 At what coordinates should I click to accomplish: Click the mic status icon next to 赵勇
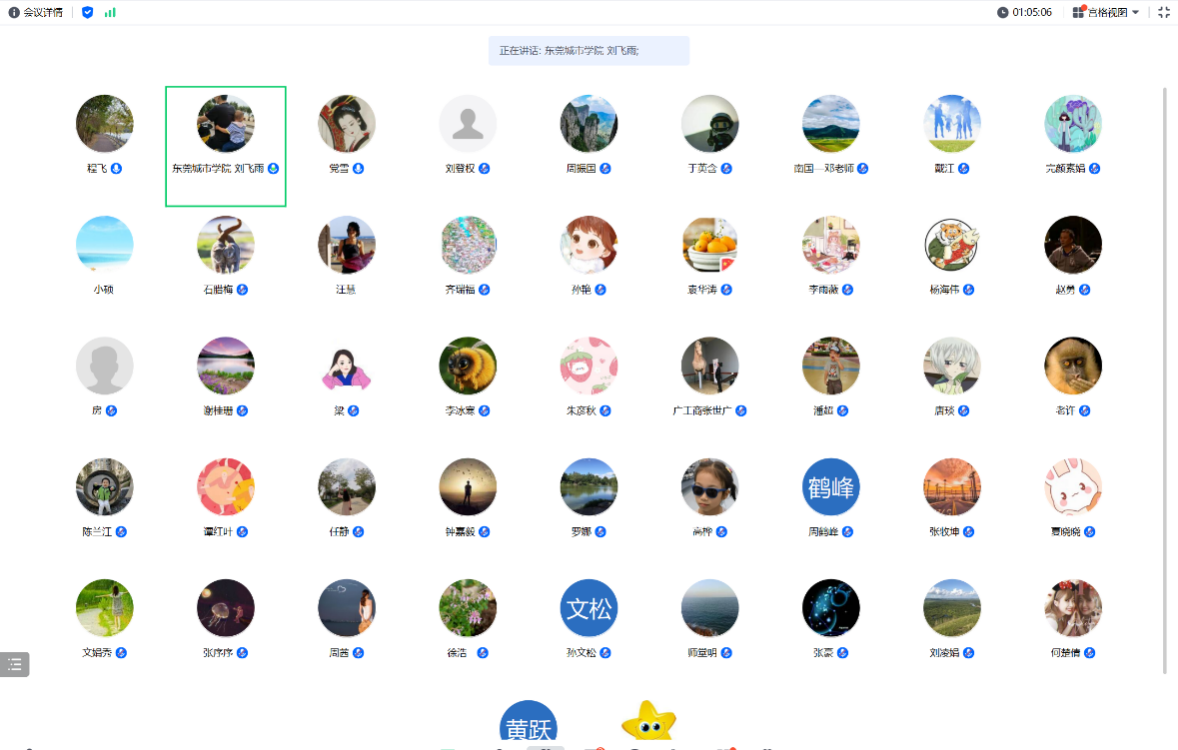1084,290
